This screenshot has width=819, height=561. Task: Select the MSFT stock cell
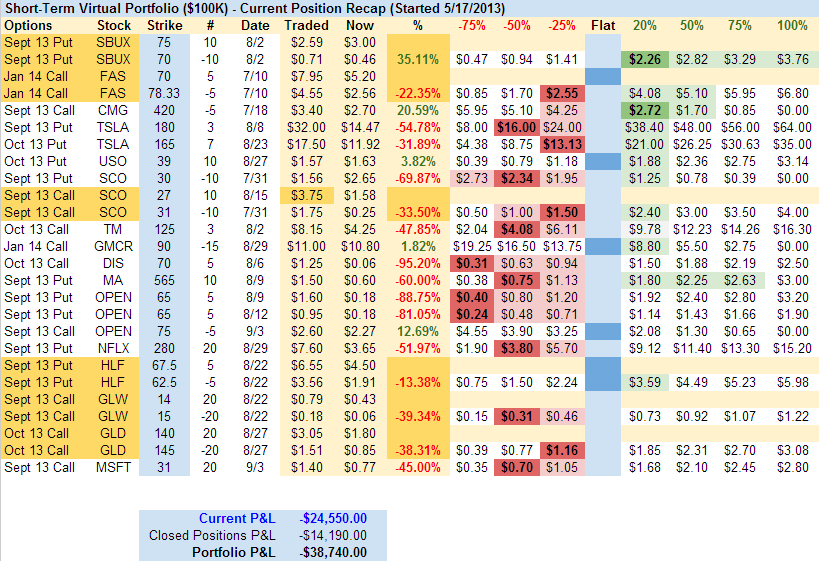(114, 467)
